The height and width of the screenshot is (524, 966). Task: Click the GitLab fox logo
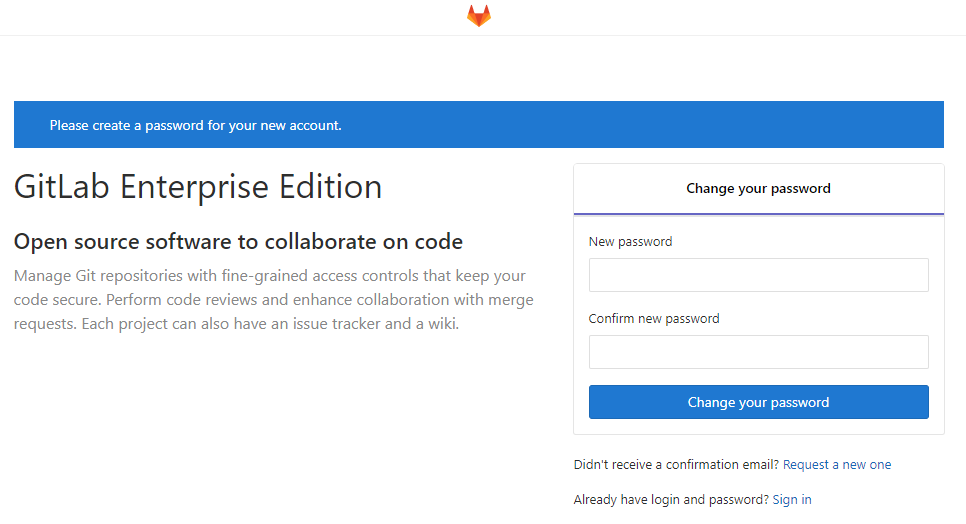479,16
